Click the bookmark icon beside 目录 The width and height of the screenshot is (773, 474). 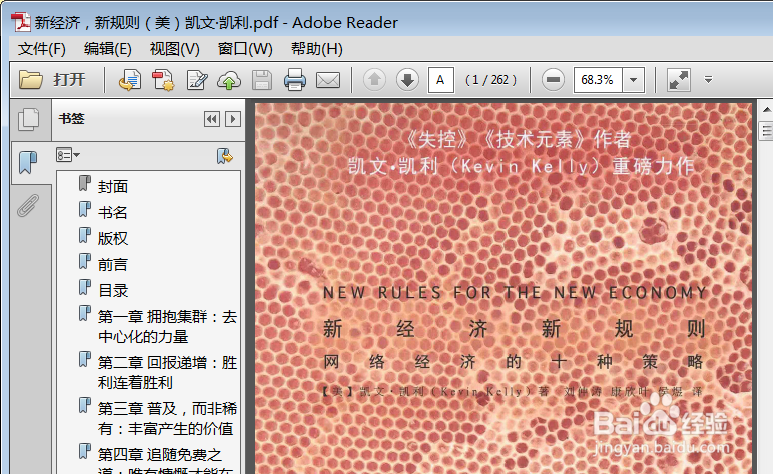(x=85, y=287)
